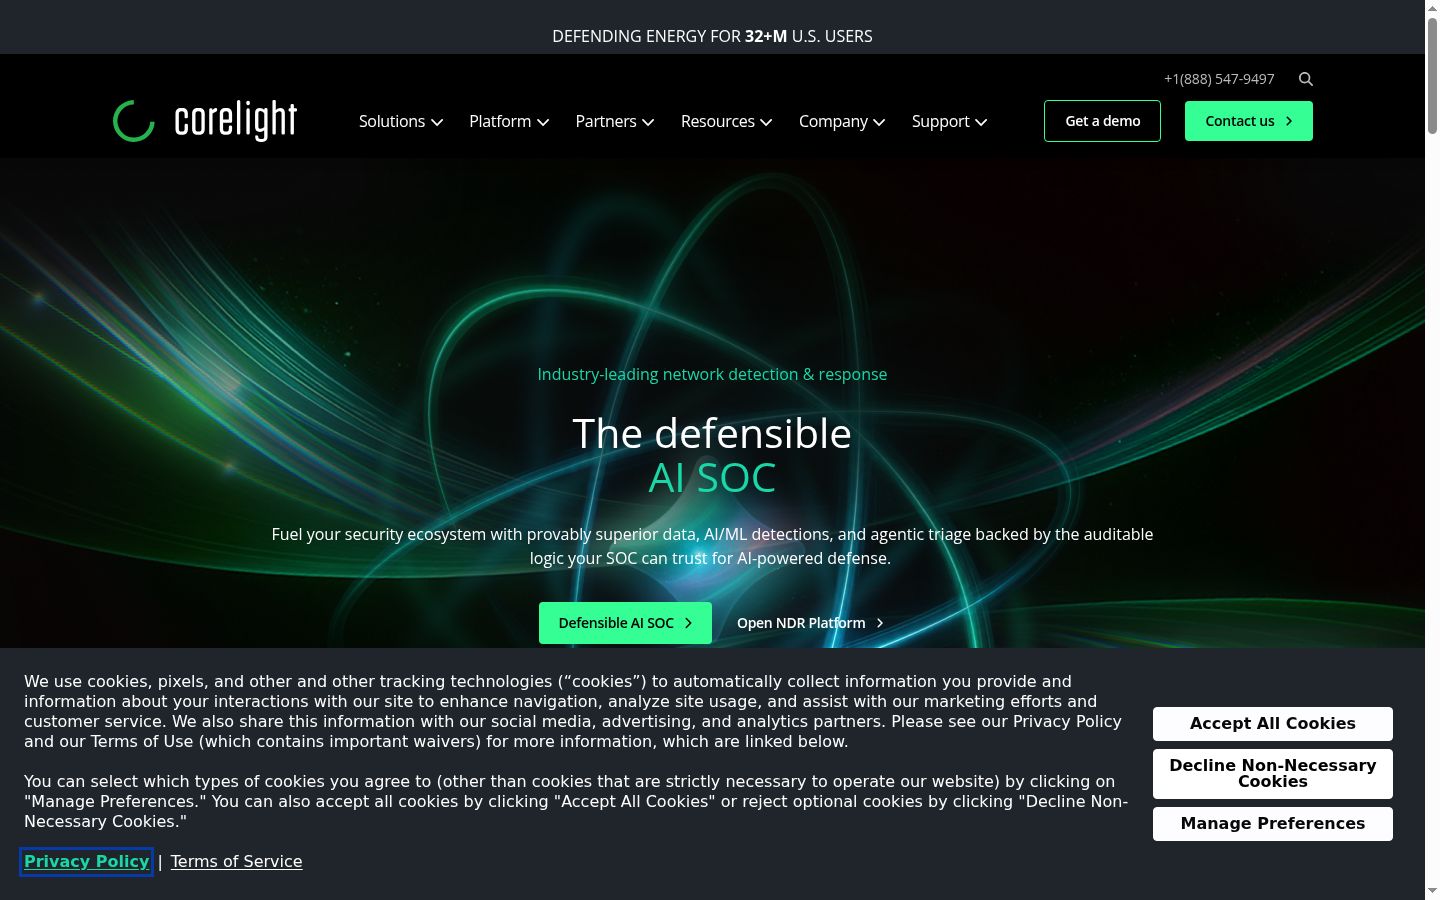
Task: Click the "The defensible" headline text
Action: 712,434
